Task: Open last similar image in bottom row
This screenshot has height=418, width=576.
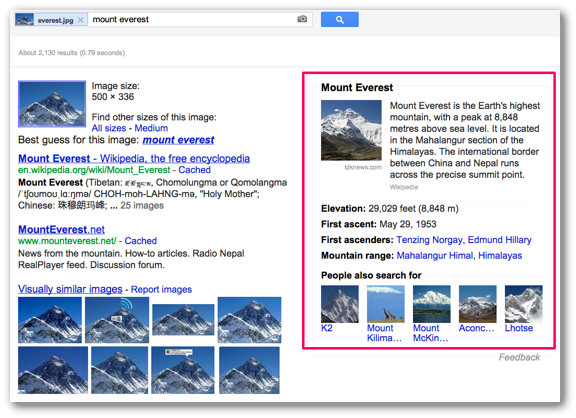Action: tap(249, 370)
